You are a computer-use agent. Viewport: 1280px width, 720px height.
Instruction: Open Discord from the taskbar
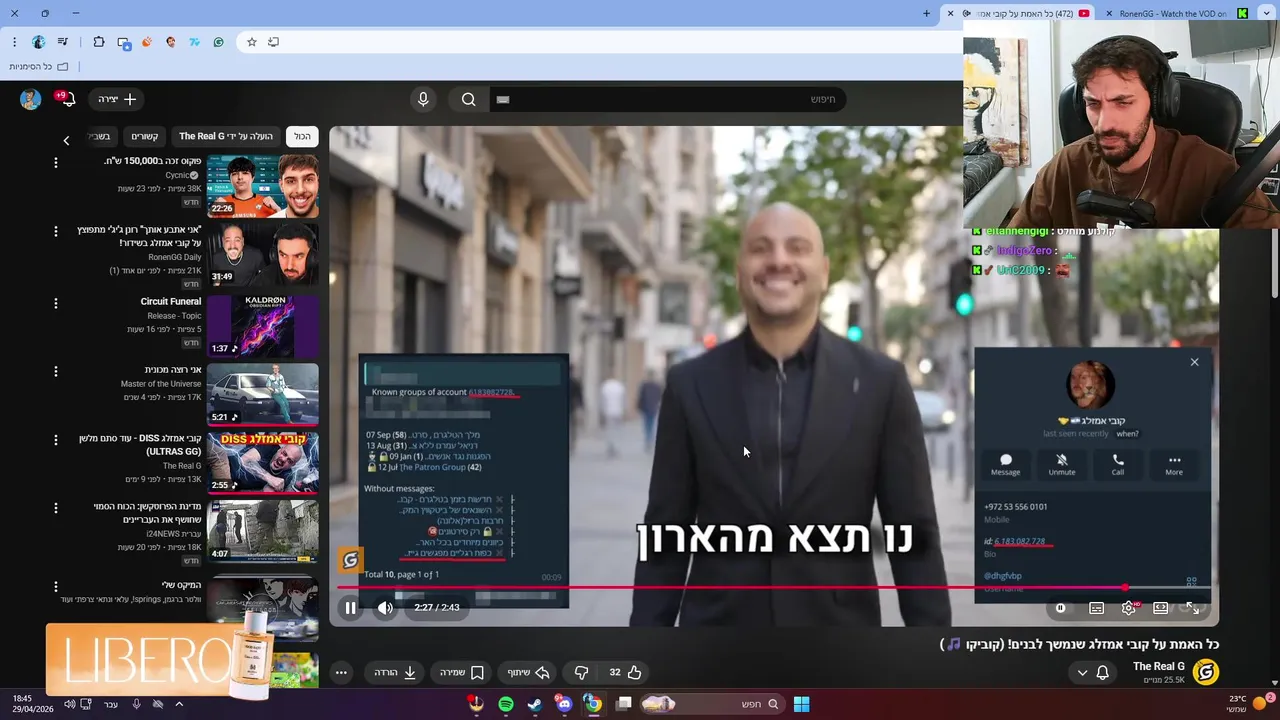tap(565, 704)
